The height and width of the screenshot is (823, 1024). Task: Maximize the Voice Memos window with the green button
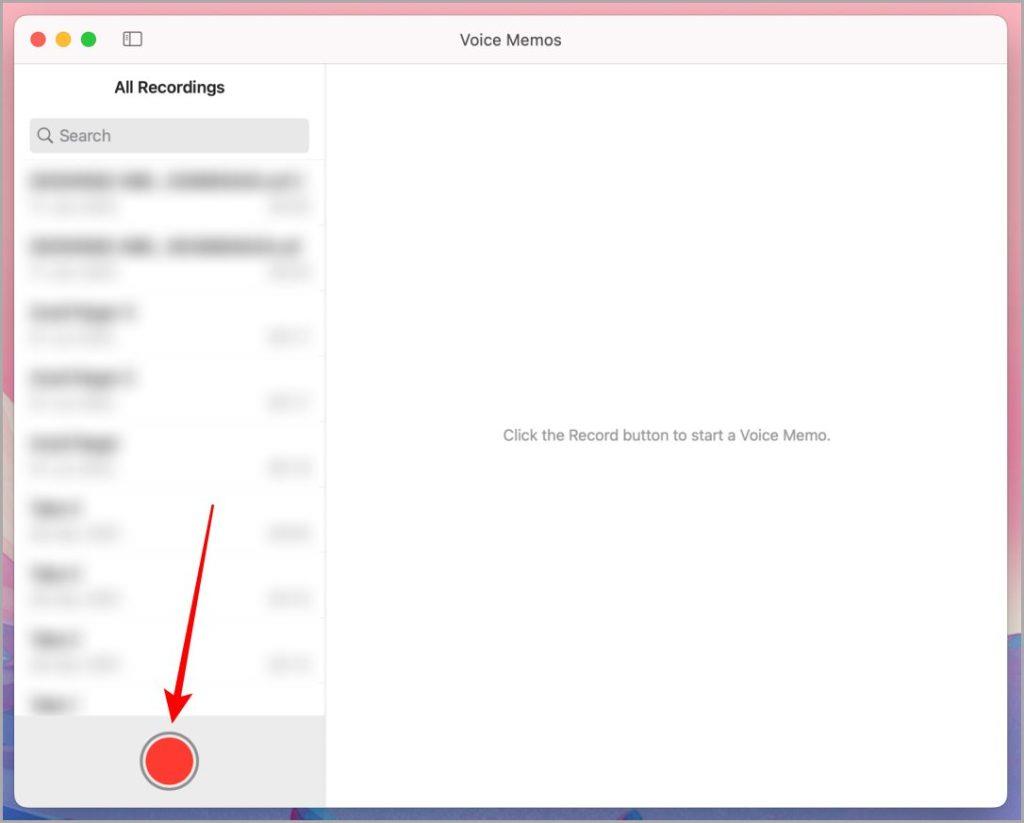pos(89,40)
